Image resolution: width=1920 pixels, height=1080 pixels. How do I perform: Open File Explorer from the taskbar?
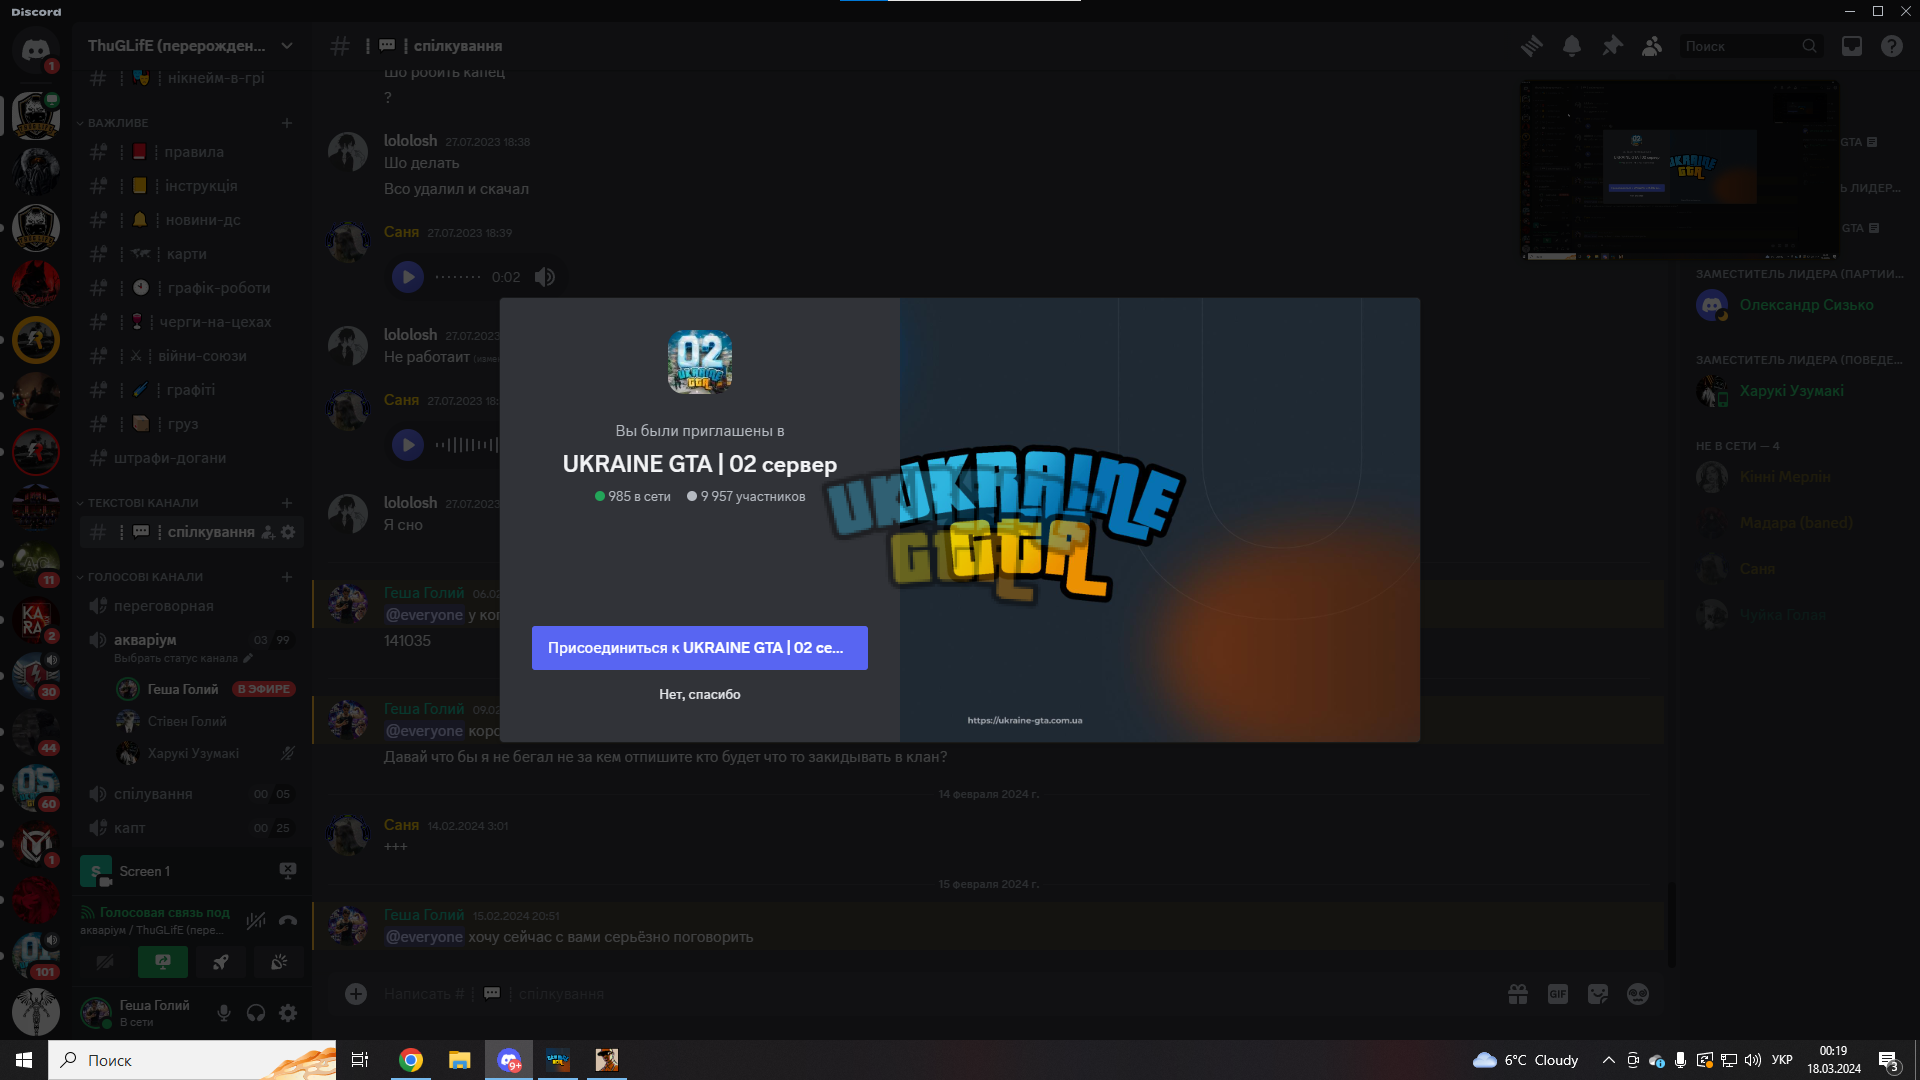(x=460, y=1060)
